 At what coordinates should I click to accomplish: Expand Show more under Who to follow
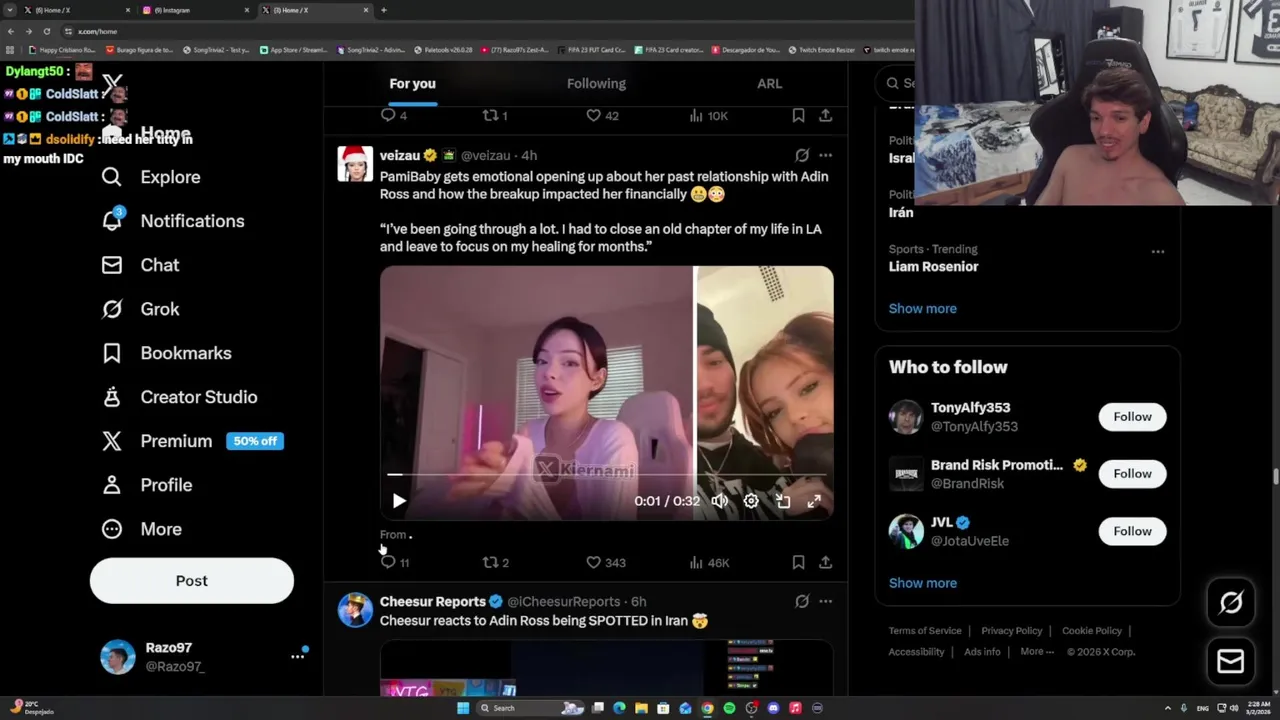tap(922, 582)
